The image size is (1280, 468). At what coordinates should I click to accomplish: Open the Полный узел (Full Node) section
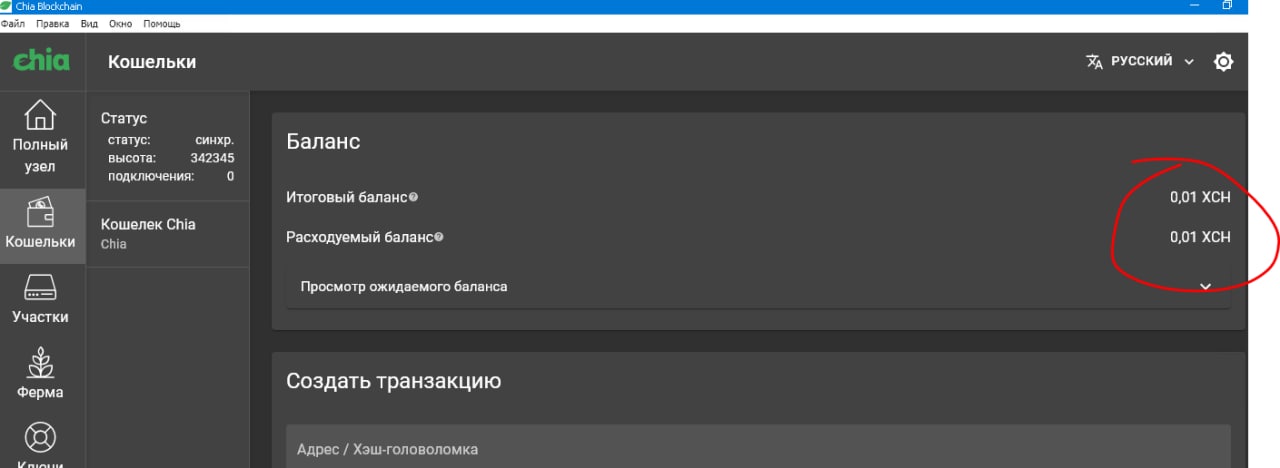(40, 138)
